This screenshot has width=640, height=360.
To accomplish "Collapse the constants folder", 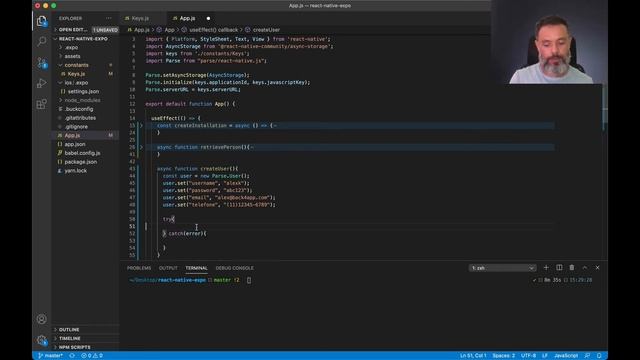I will [x=76, y=65].
